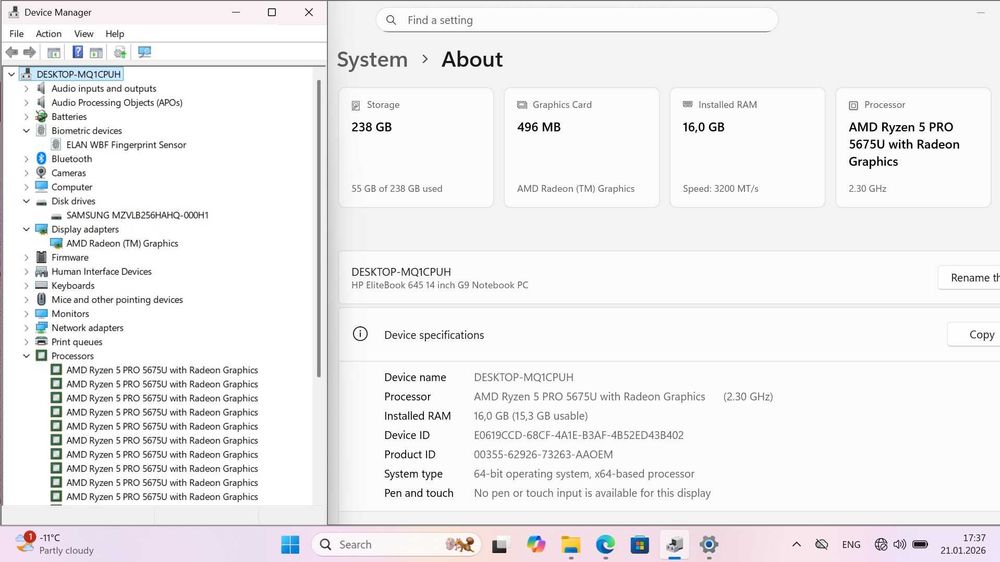Click the taskbar Search box

point(396,544)
